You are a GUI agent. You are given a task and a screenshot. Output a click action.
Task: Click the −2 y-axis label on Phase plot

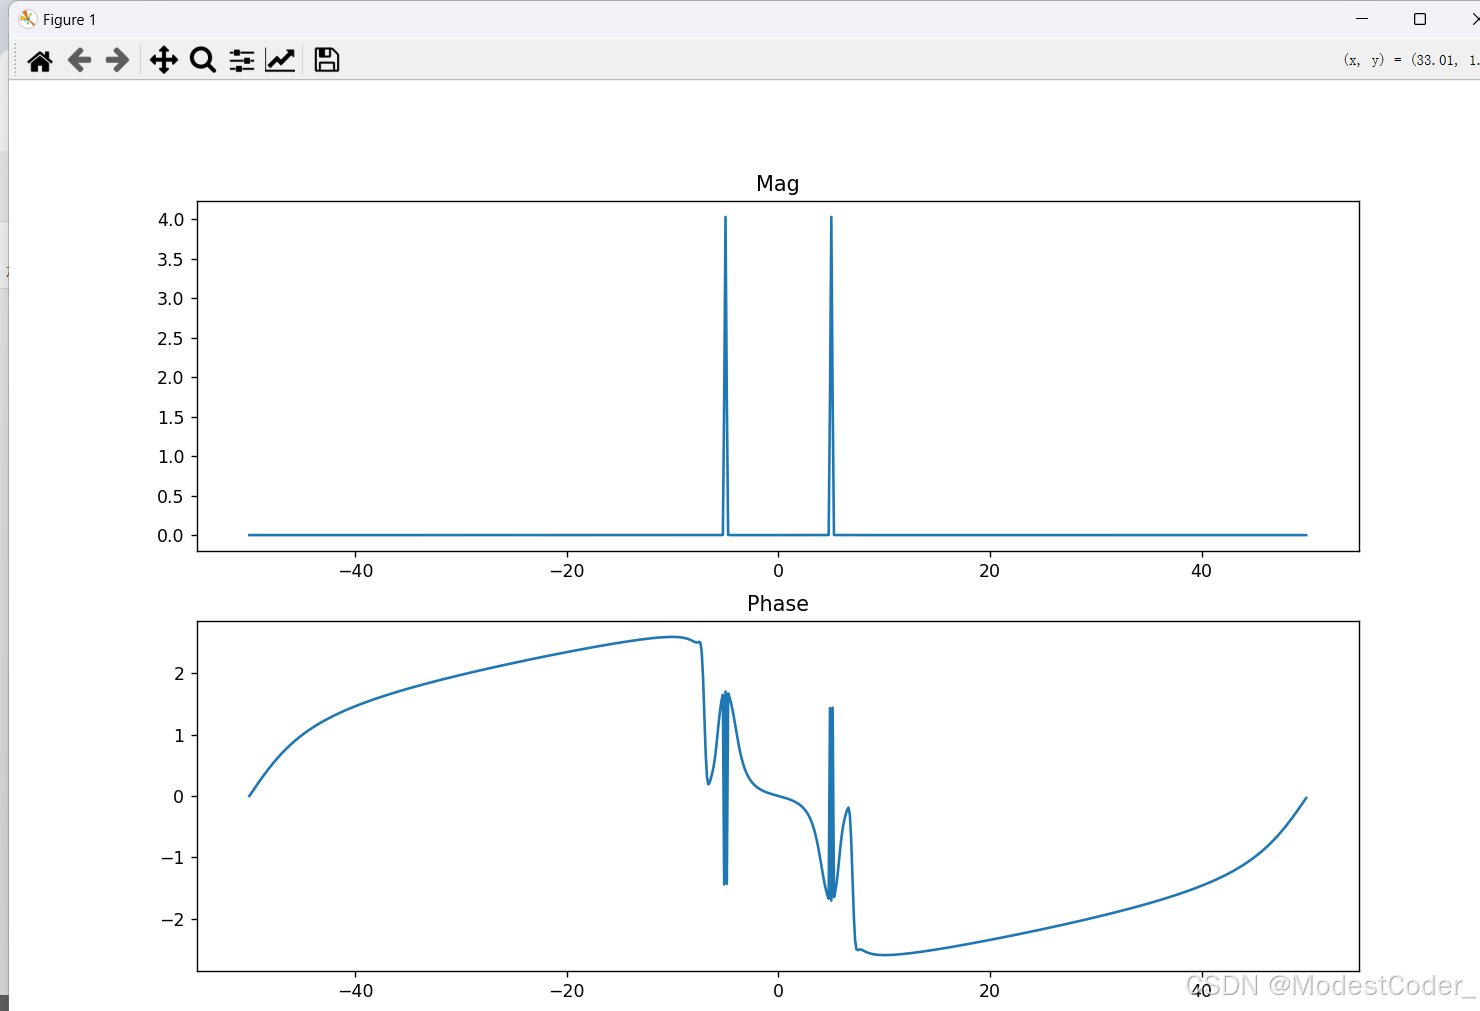click(x=173, y=919)
